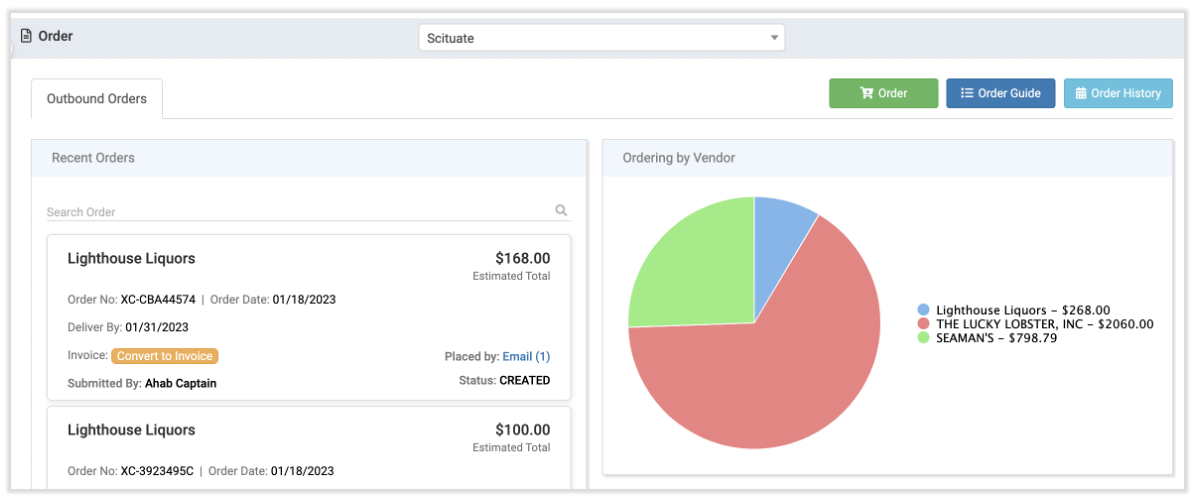The height and width of the screenshot is (504, 1196).
Task: Click the shopping cart icon on Order button
Action: (866, 93)
